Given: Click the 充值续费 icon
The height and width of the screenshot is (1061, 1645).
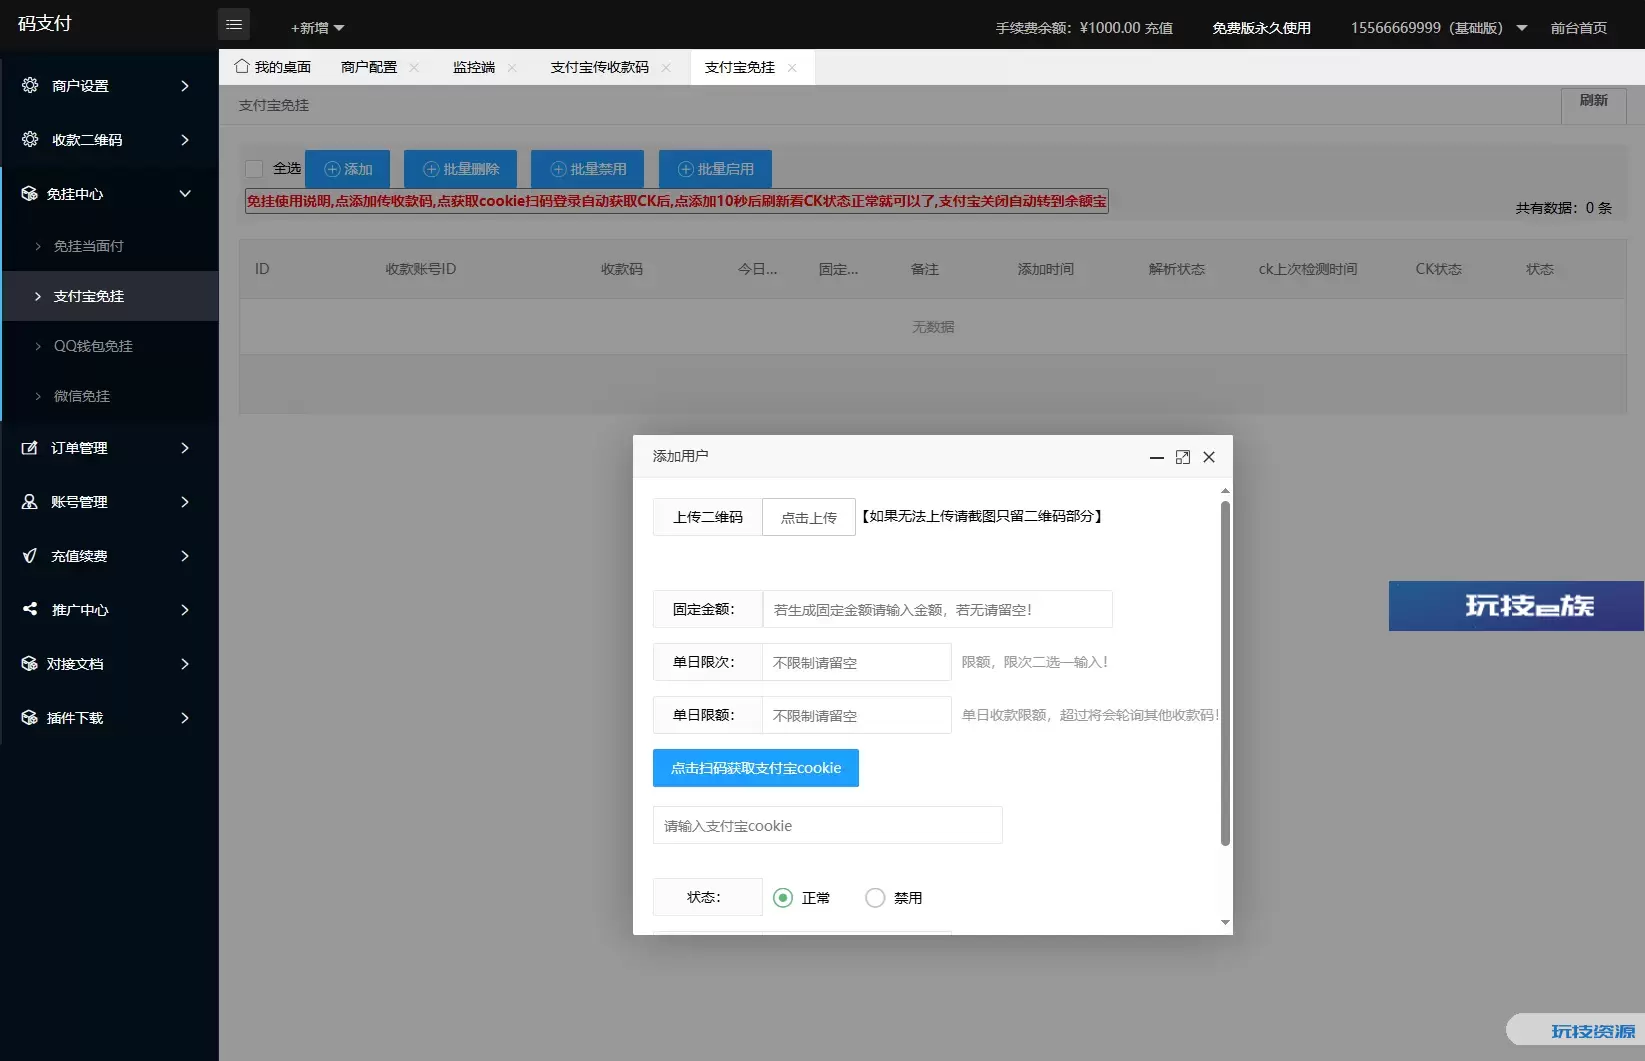Looking at the screenshot, I should [30, 555].
